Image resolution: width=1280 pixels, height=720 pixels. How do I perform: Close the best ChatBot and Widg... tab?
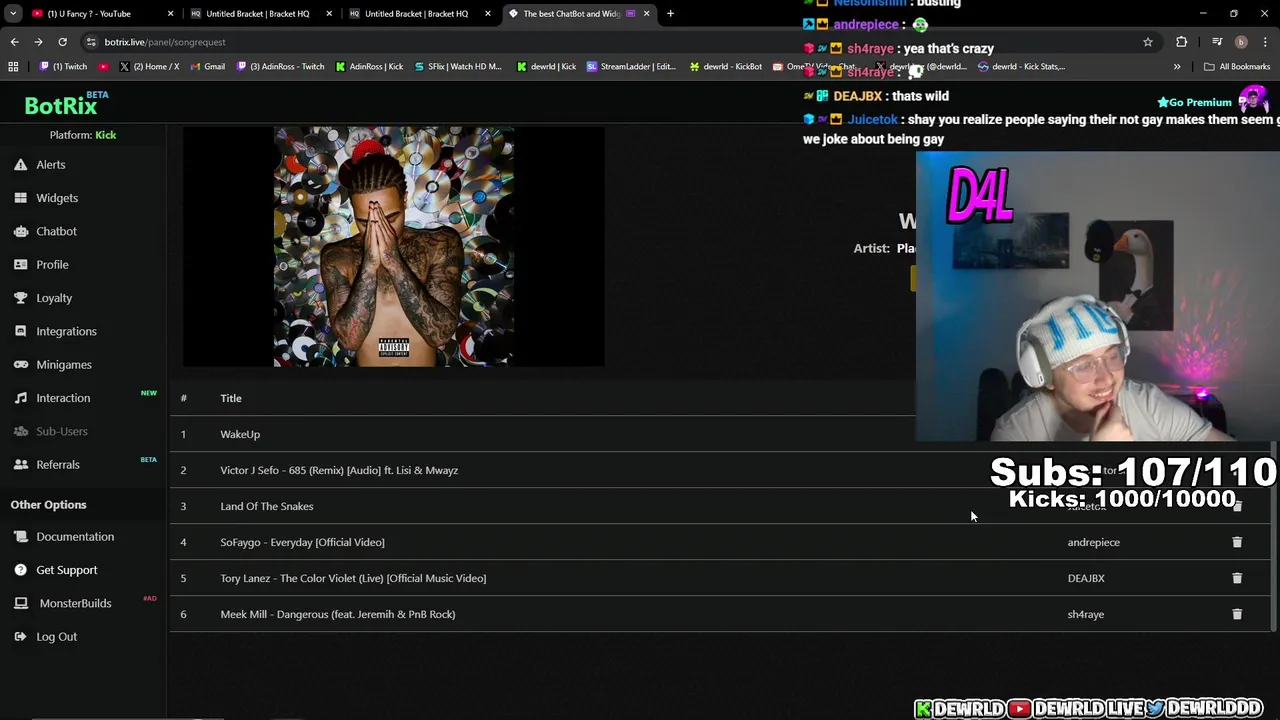pyautogui.click(x=646, y=14)
